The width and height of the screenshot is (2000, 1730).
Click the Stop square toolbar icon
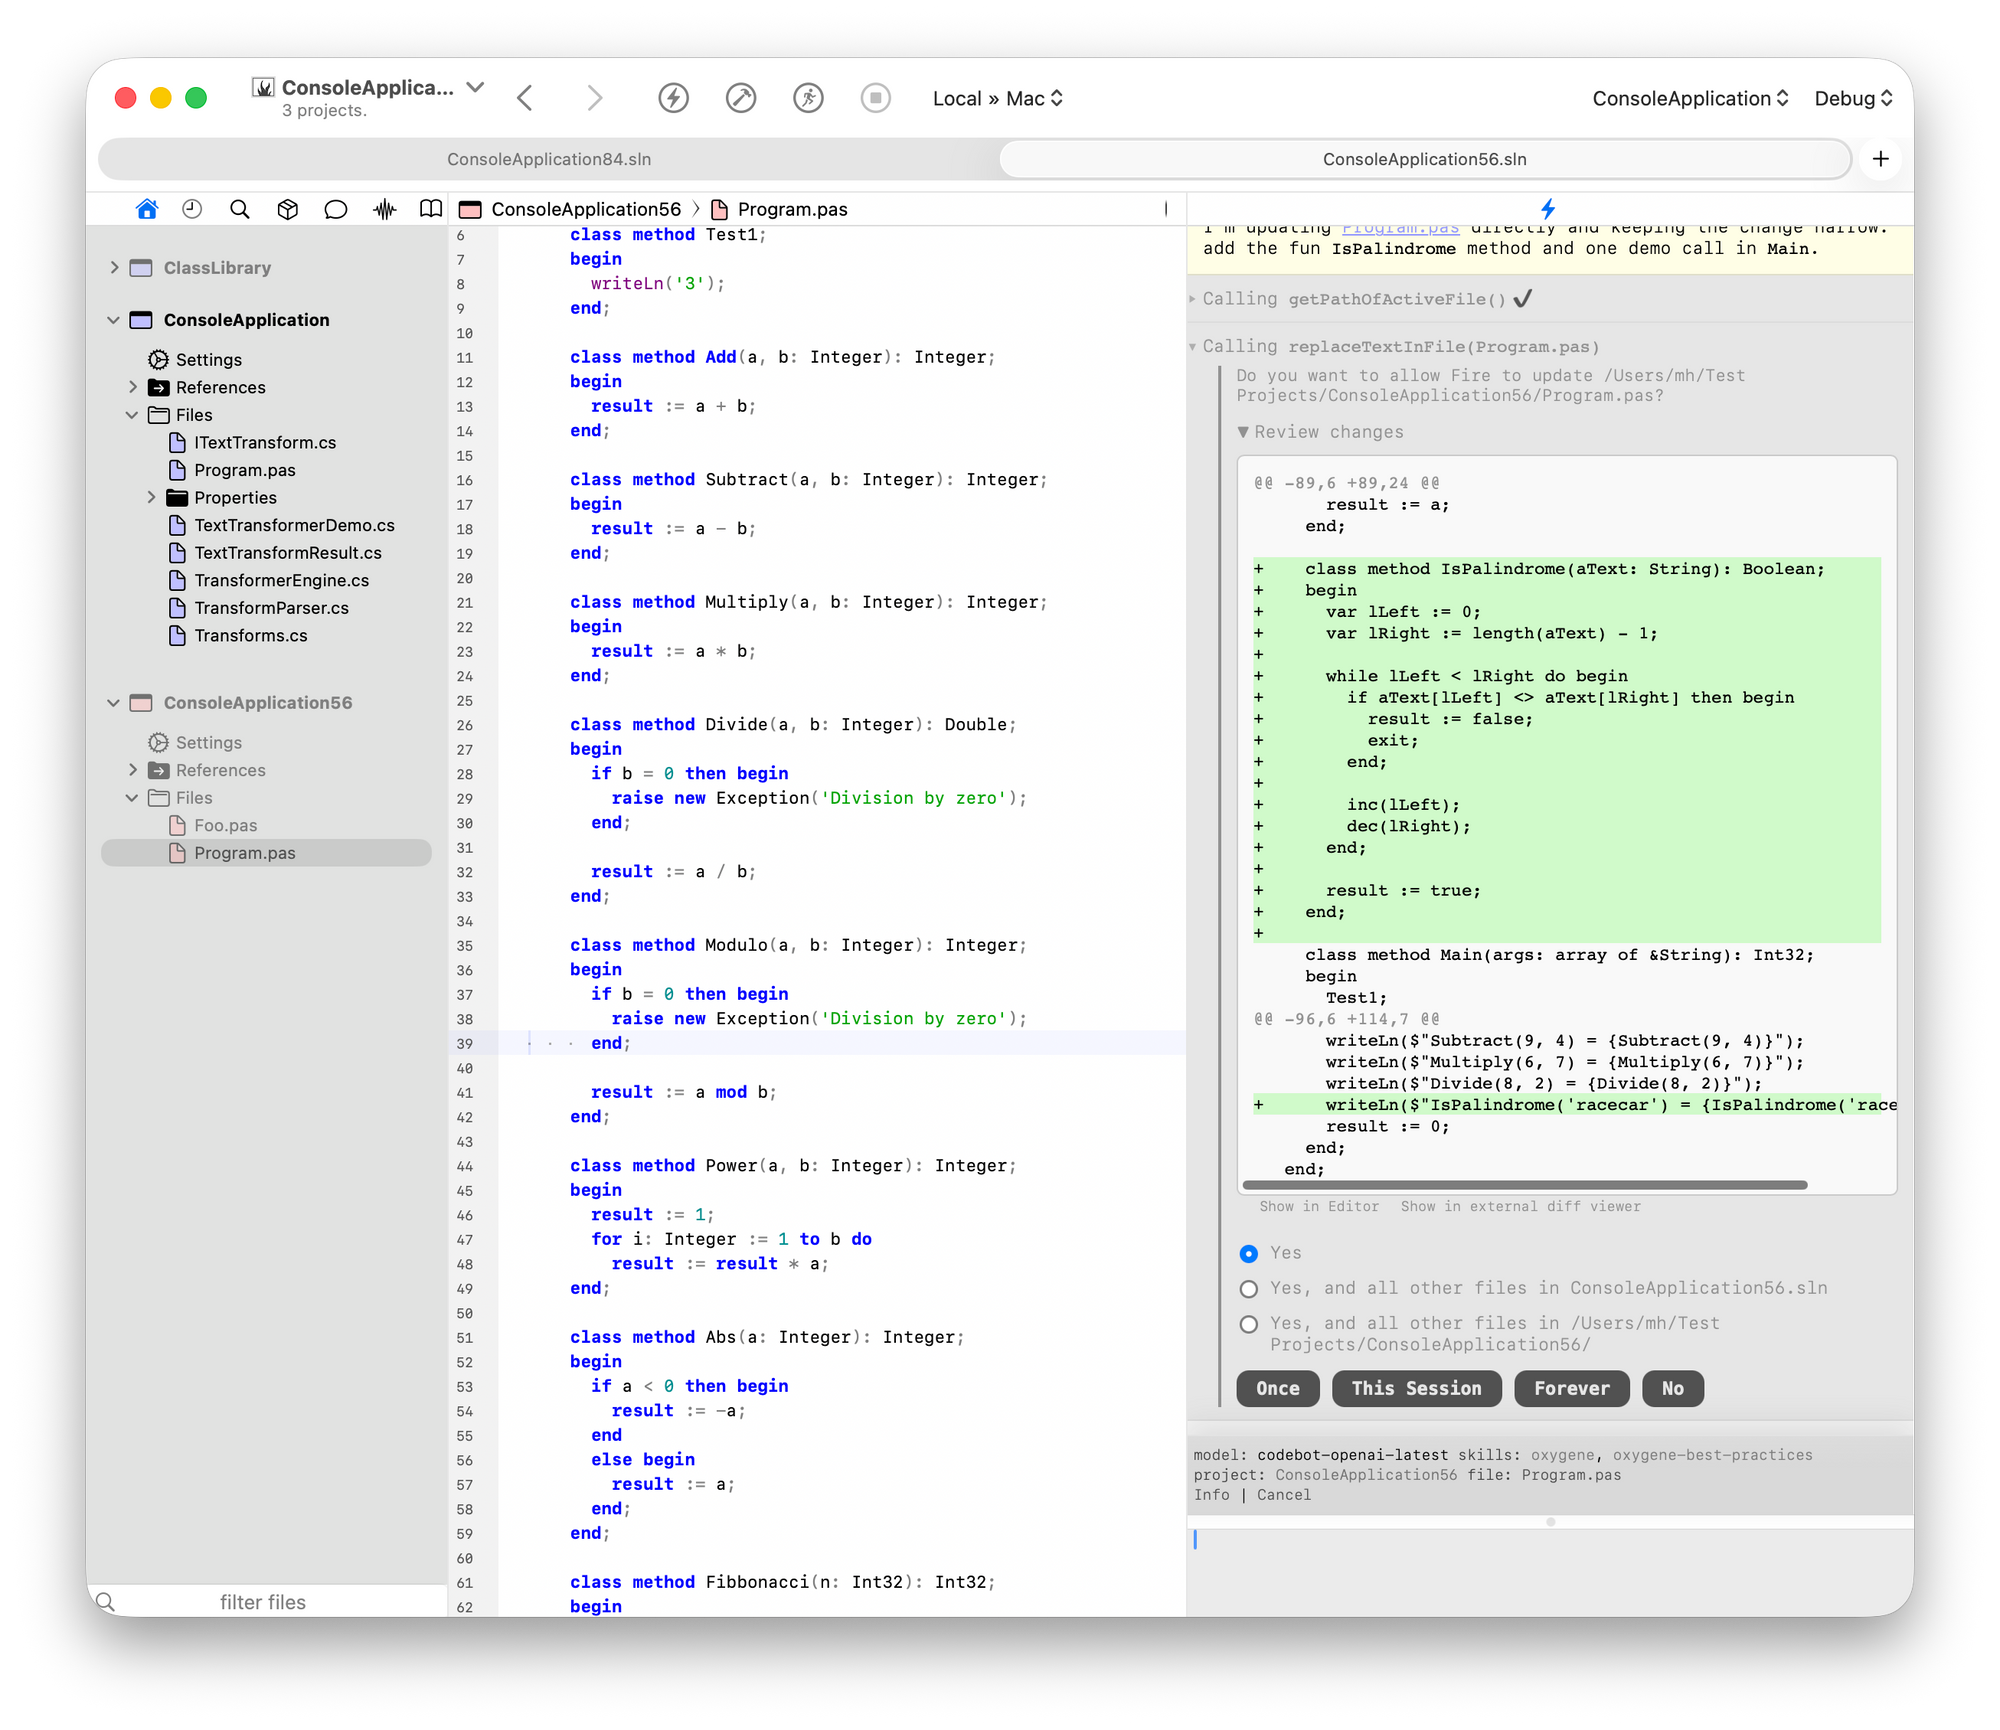point(876,98)
